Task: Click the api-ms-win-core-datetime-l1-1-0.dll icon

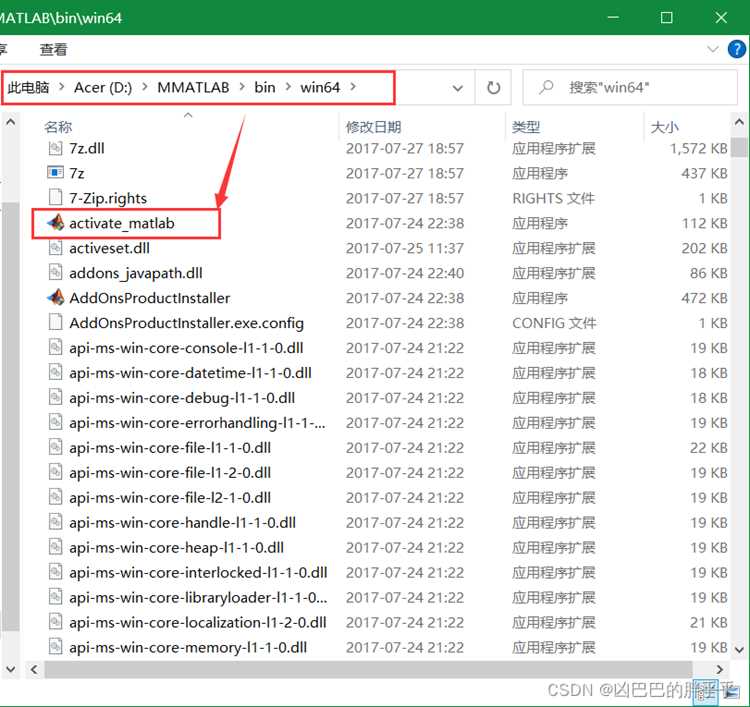Action: click(55, 372)
